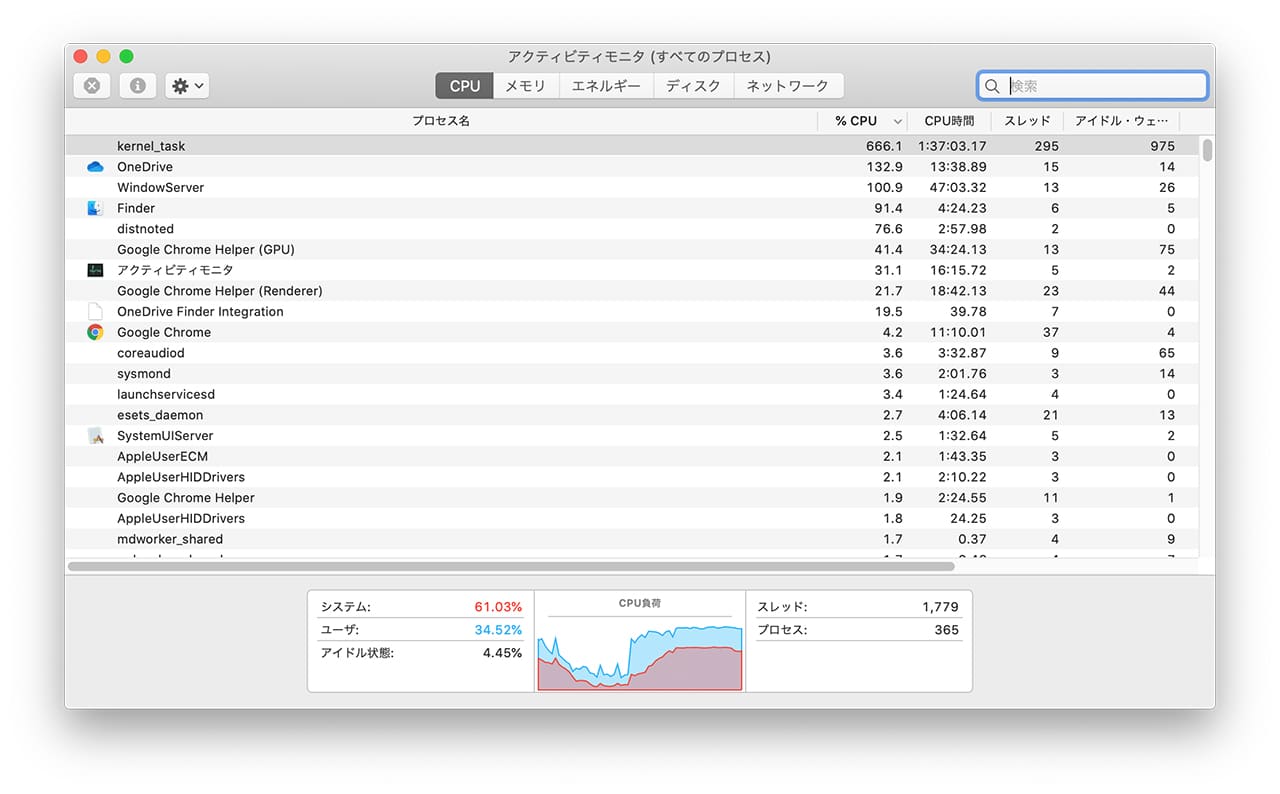Click the Google Chrome icon in process list
The height and width of the screenshot is (794, 1280).
[95, 332]
